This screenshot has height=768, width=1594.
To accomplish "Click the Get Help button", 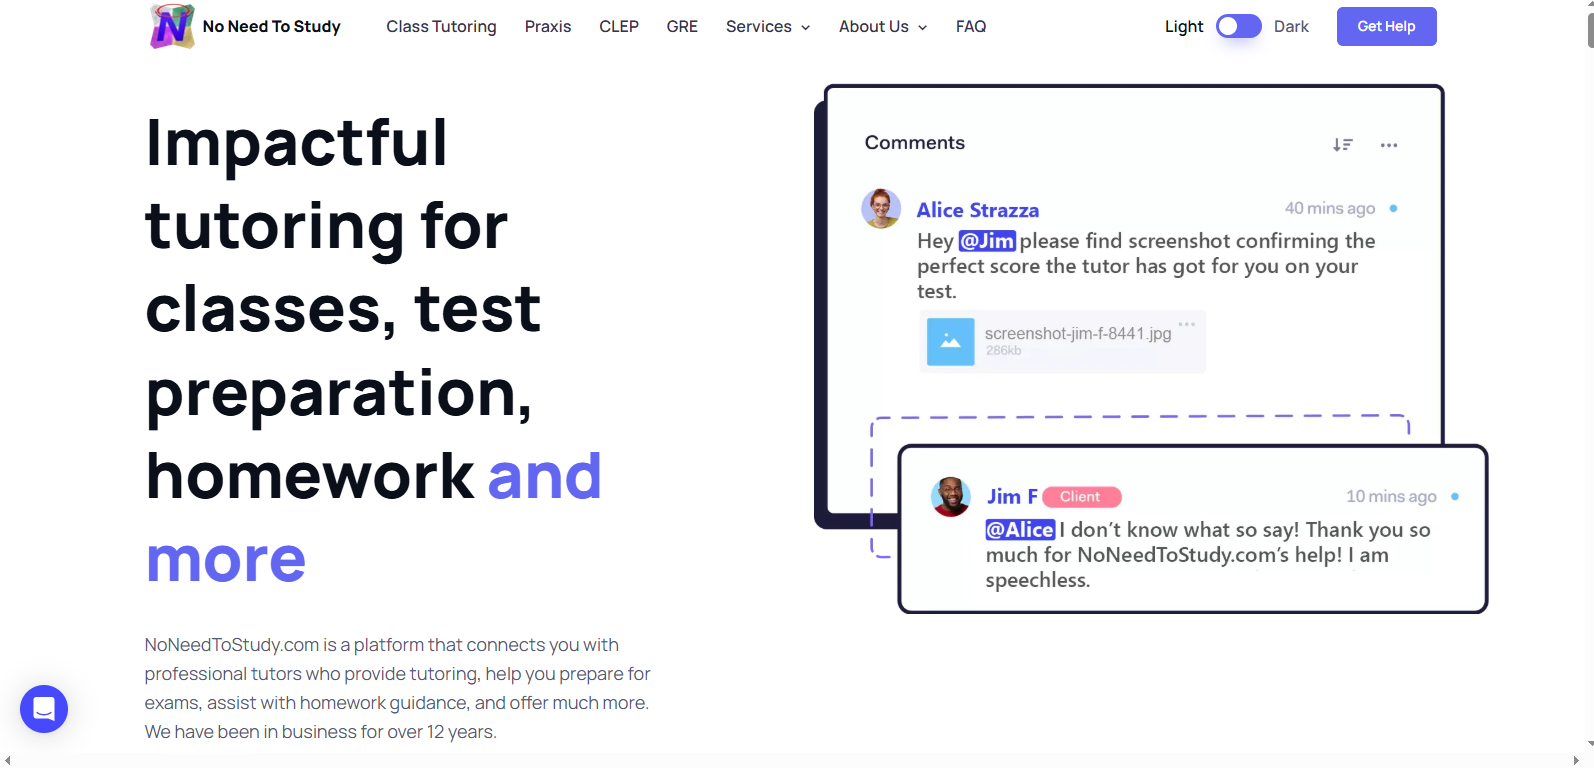I will 1386,26.
